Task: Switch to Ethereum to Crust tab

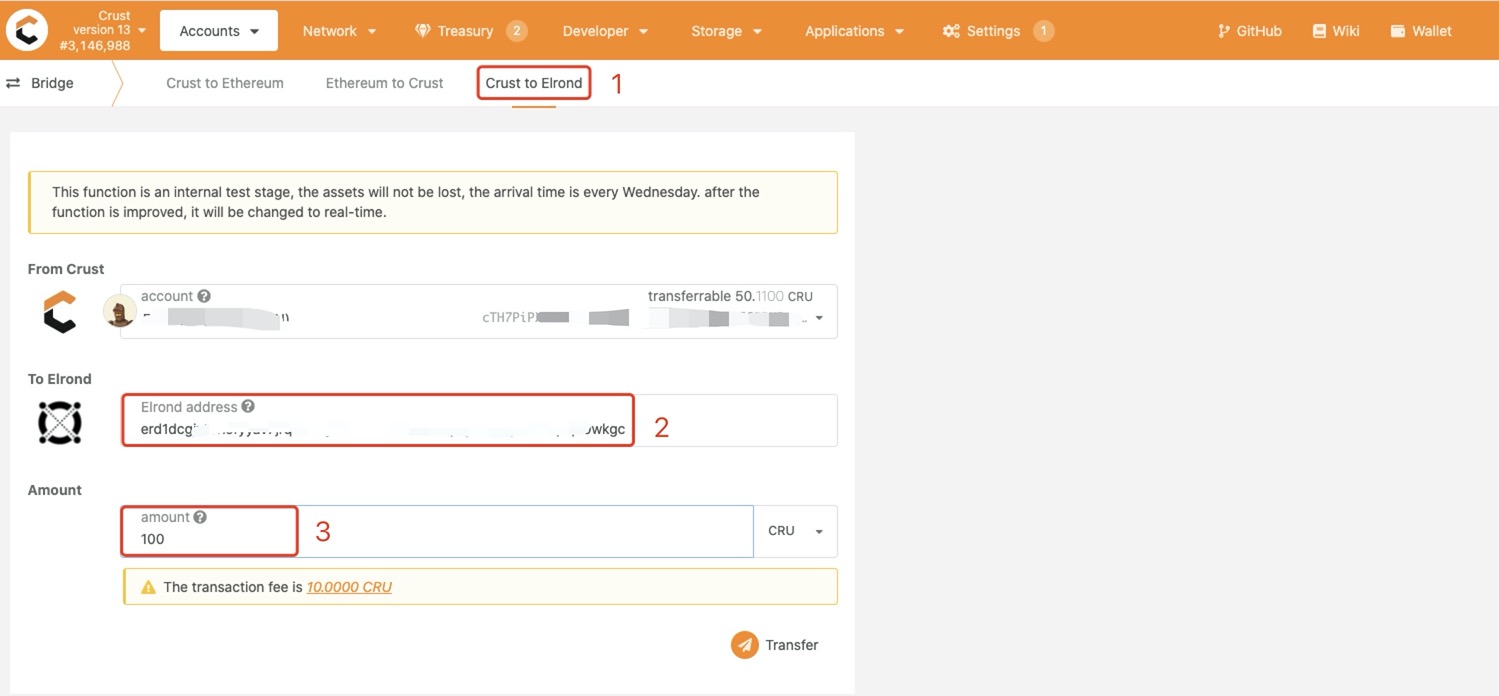Action: (x=384, y=83)
